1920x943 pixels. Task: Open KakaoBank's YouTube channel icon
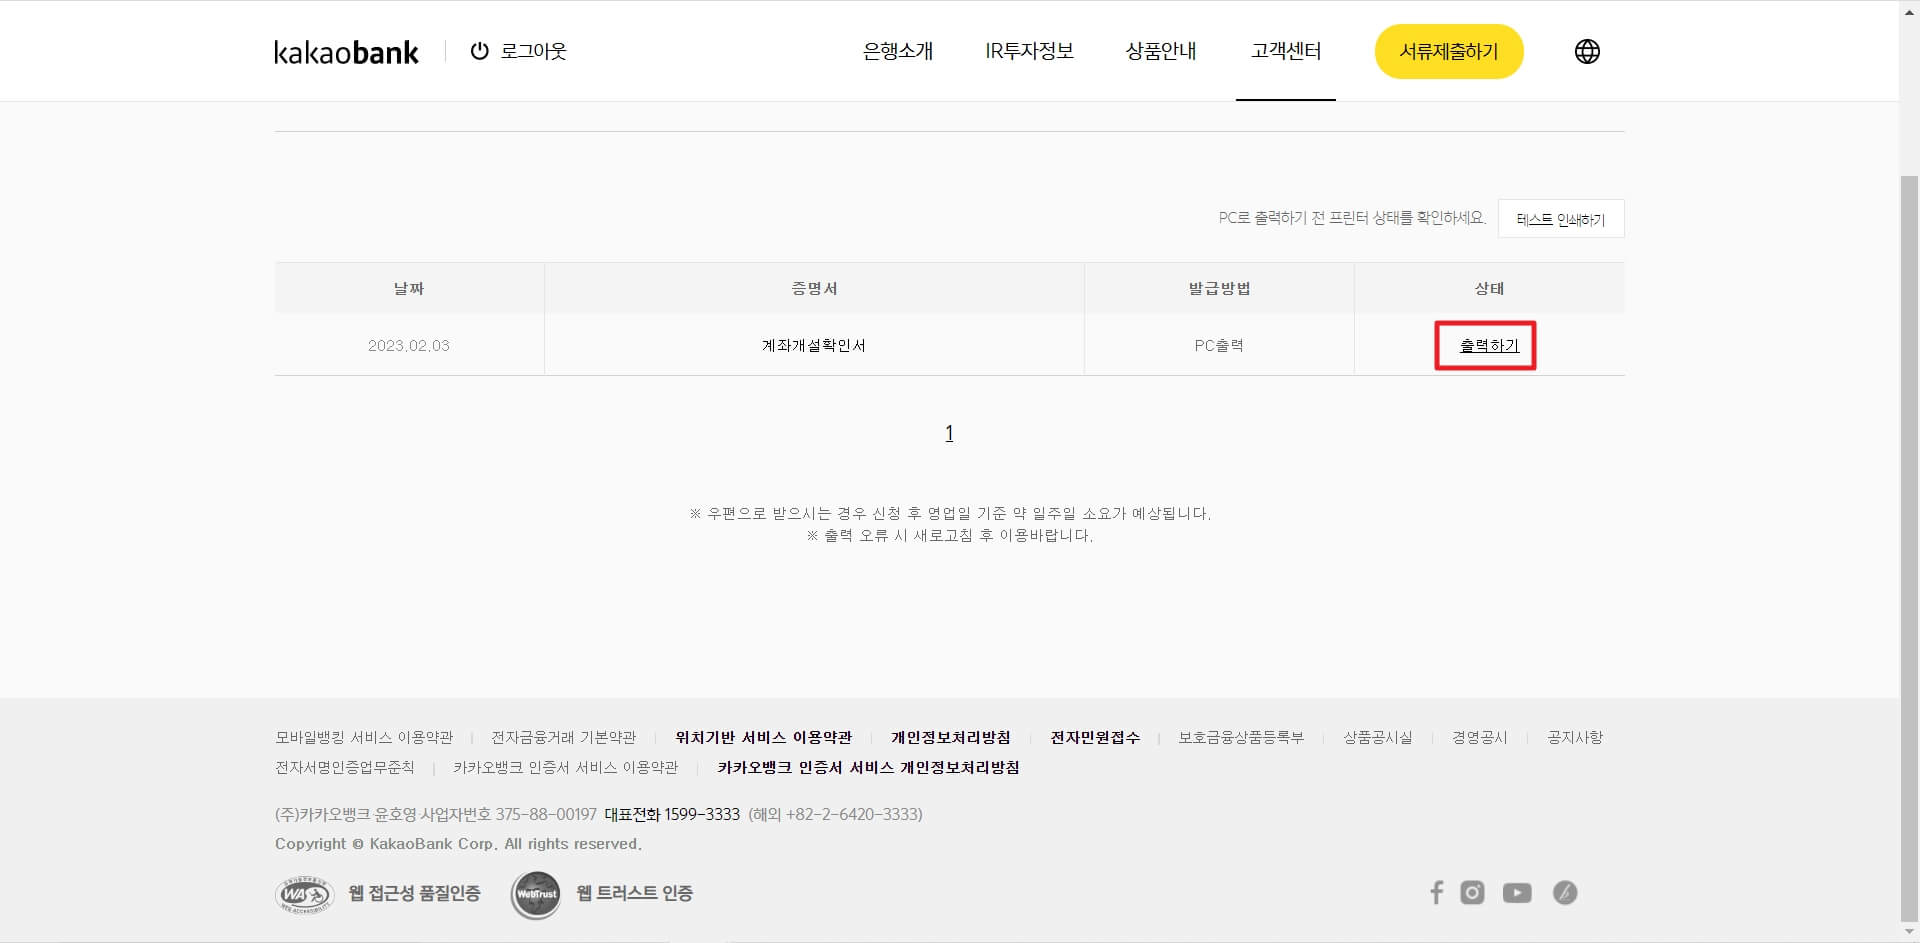pos(1518,892)
